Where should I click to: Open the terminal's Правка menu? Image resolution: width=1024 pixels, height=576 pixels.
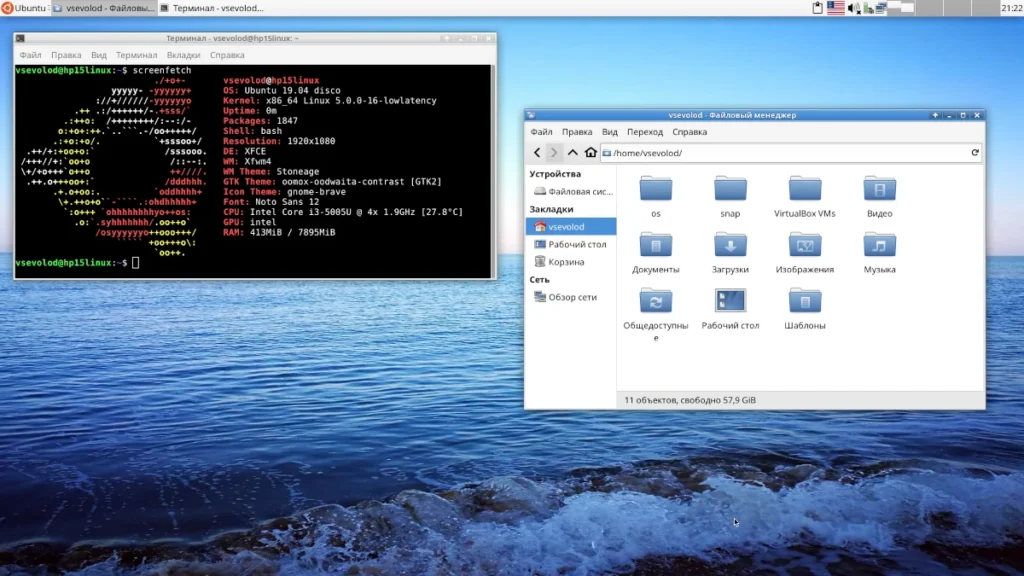pyautogui.click(x=66, y=55)
